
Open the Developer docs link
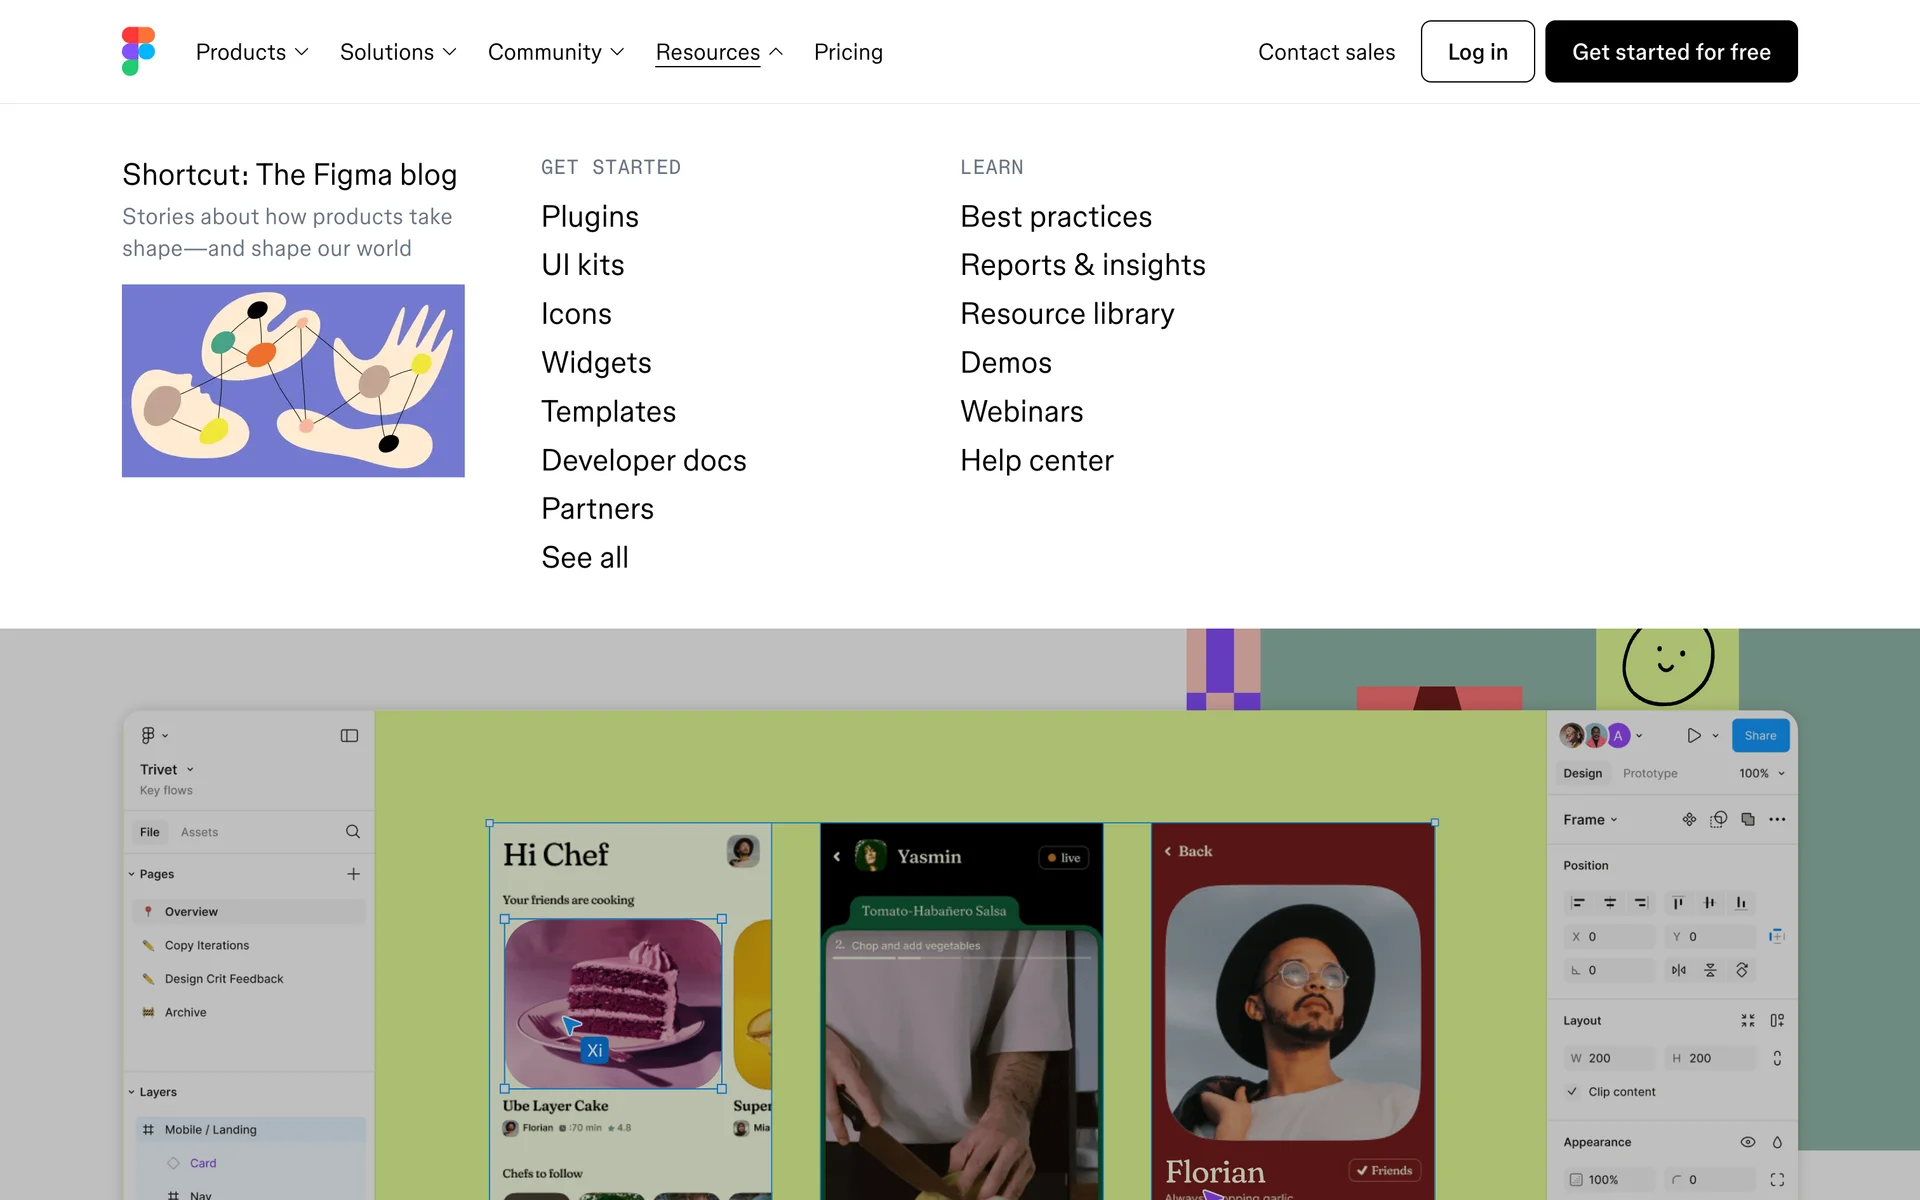[x=643, y=460]
